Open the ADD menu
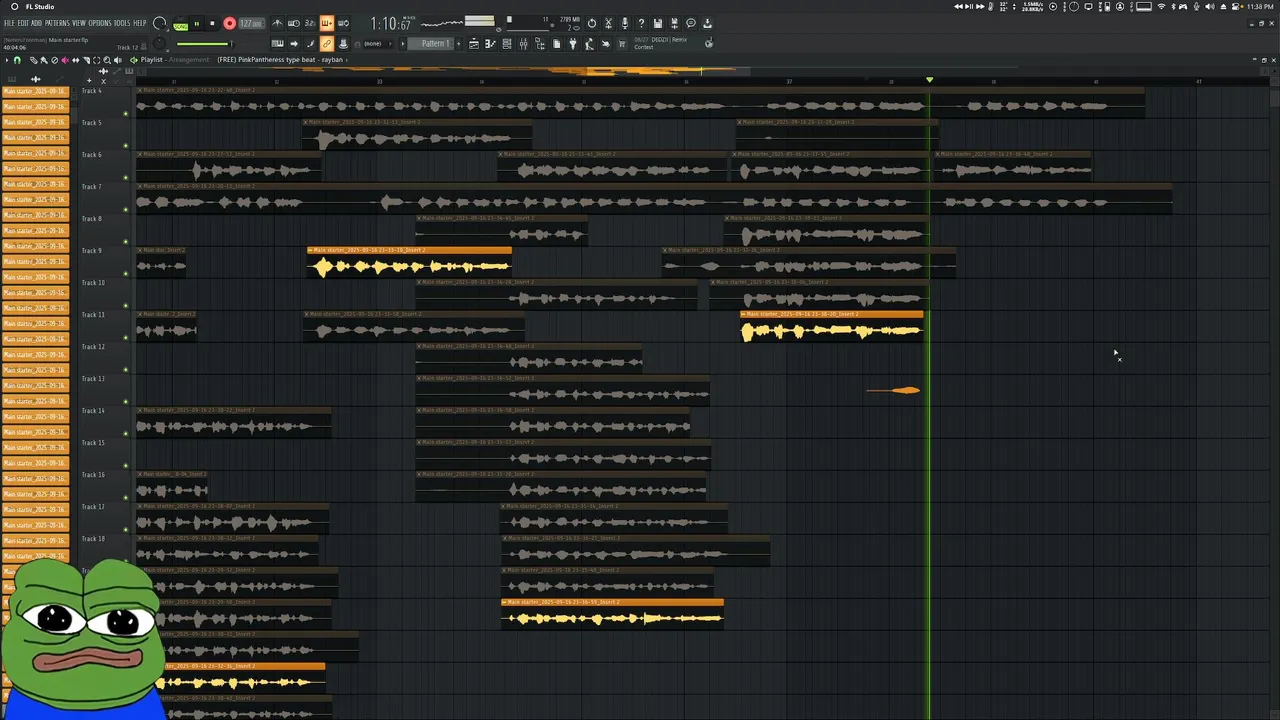1280x720 pixels. 36,23
